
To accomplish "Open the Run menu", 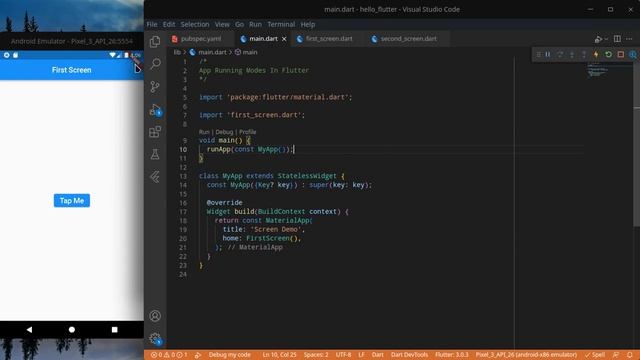I will (x=255, y=24).
